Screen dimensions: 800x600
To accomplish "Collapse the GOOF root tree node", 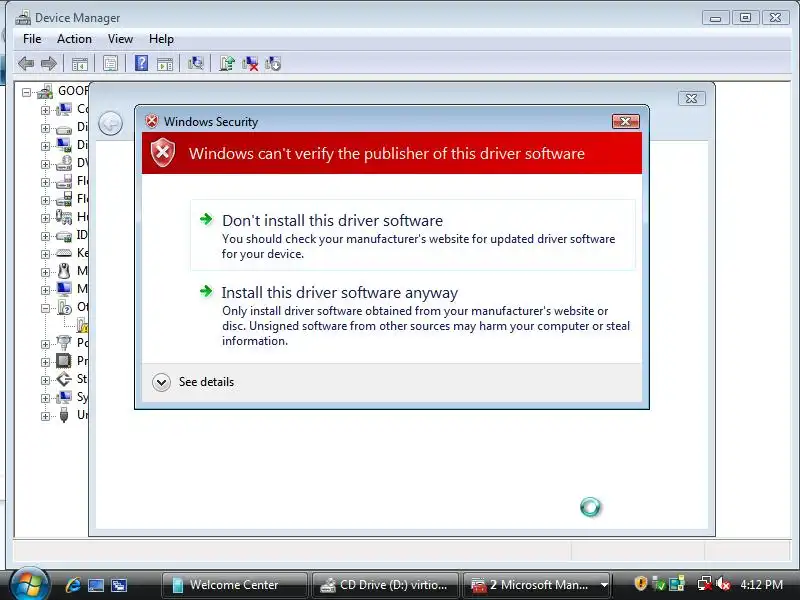I will (26, 92).
